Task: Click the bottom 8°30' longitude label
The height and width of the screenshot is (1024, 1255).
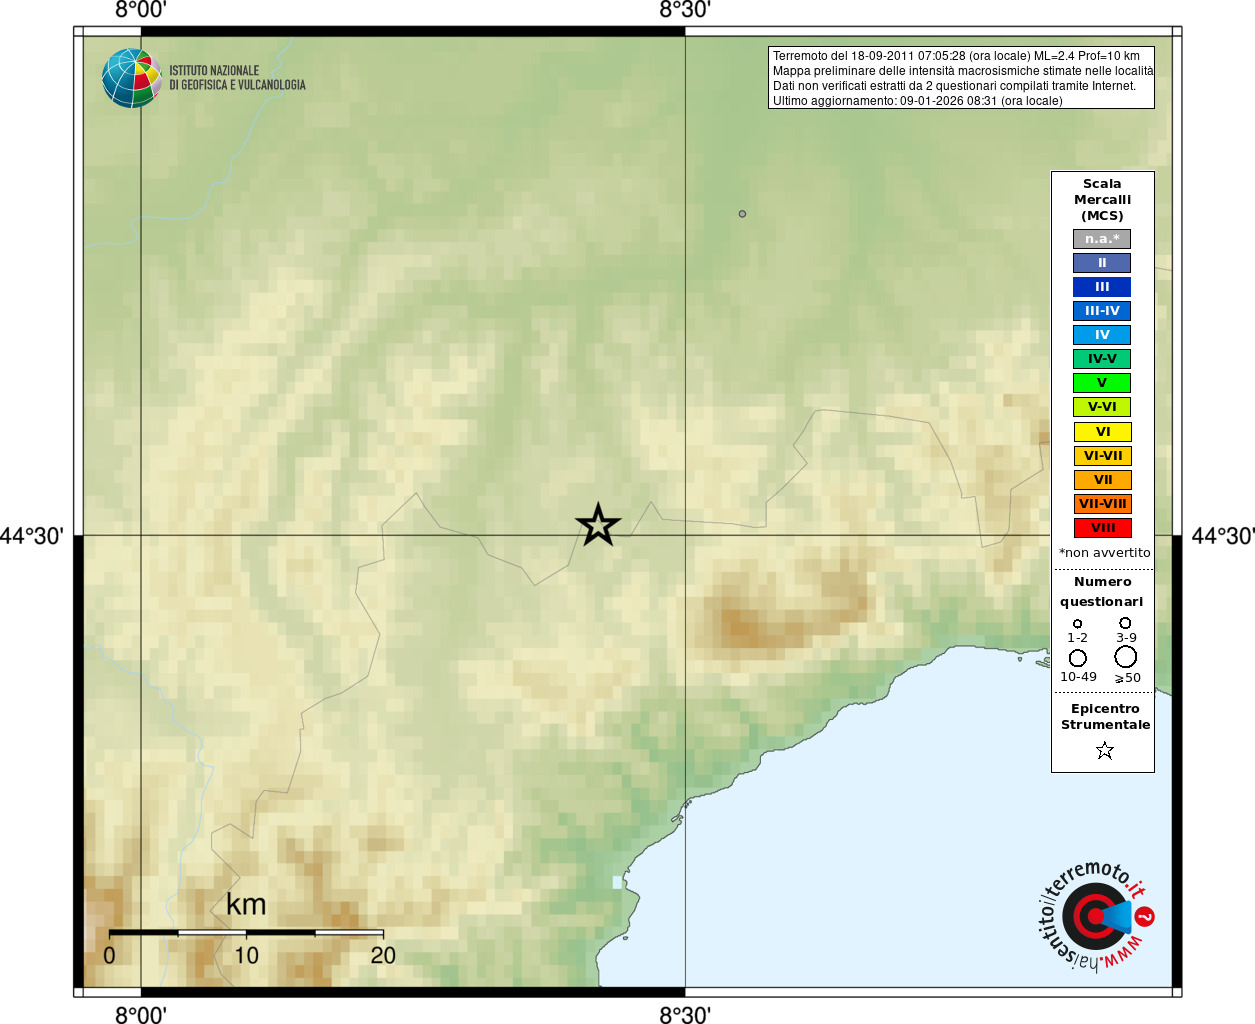Action: pyautogui.click(x=685, y=1015)
